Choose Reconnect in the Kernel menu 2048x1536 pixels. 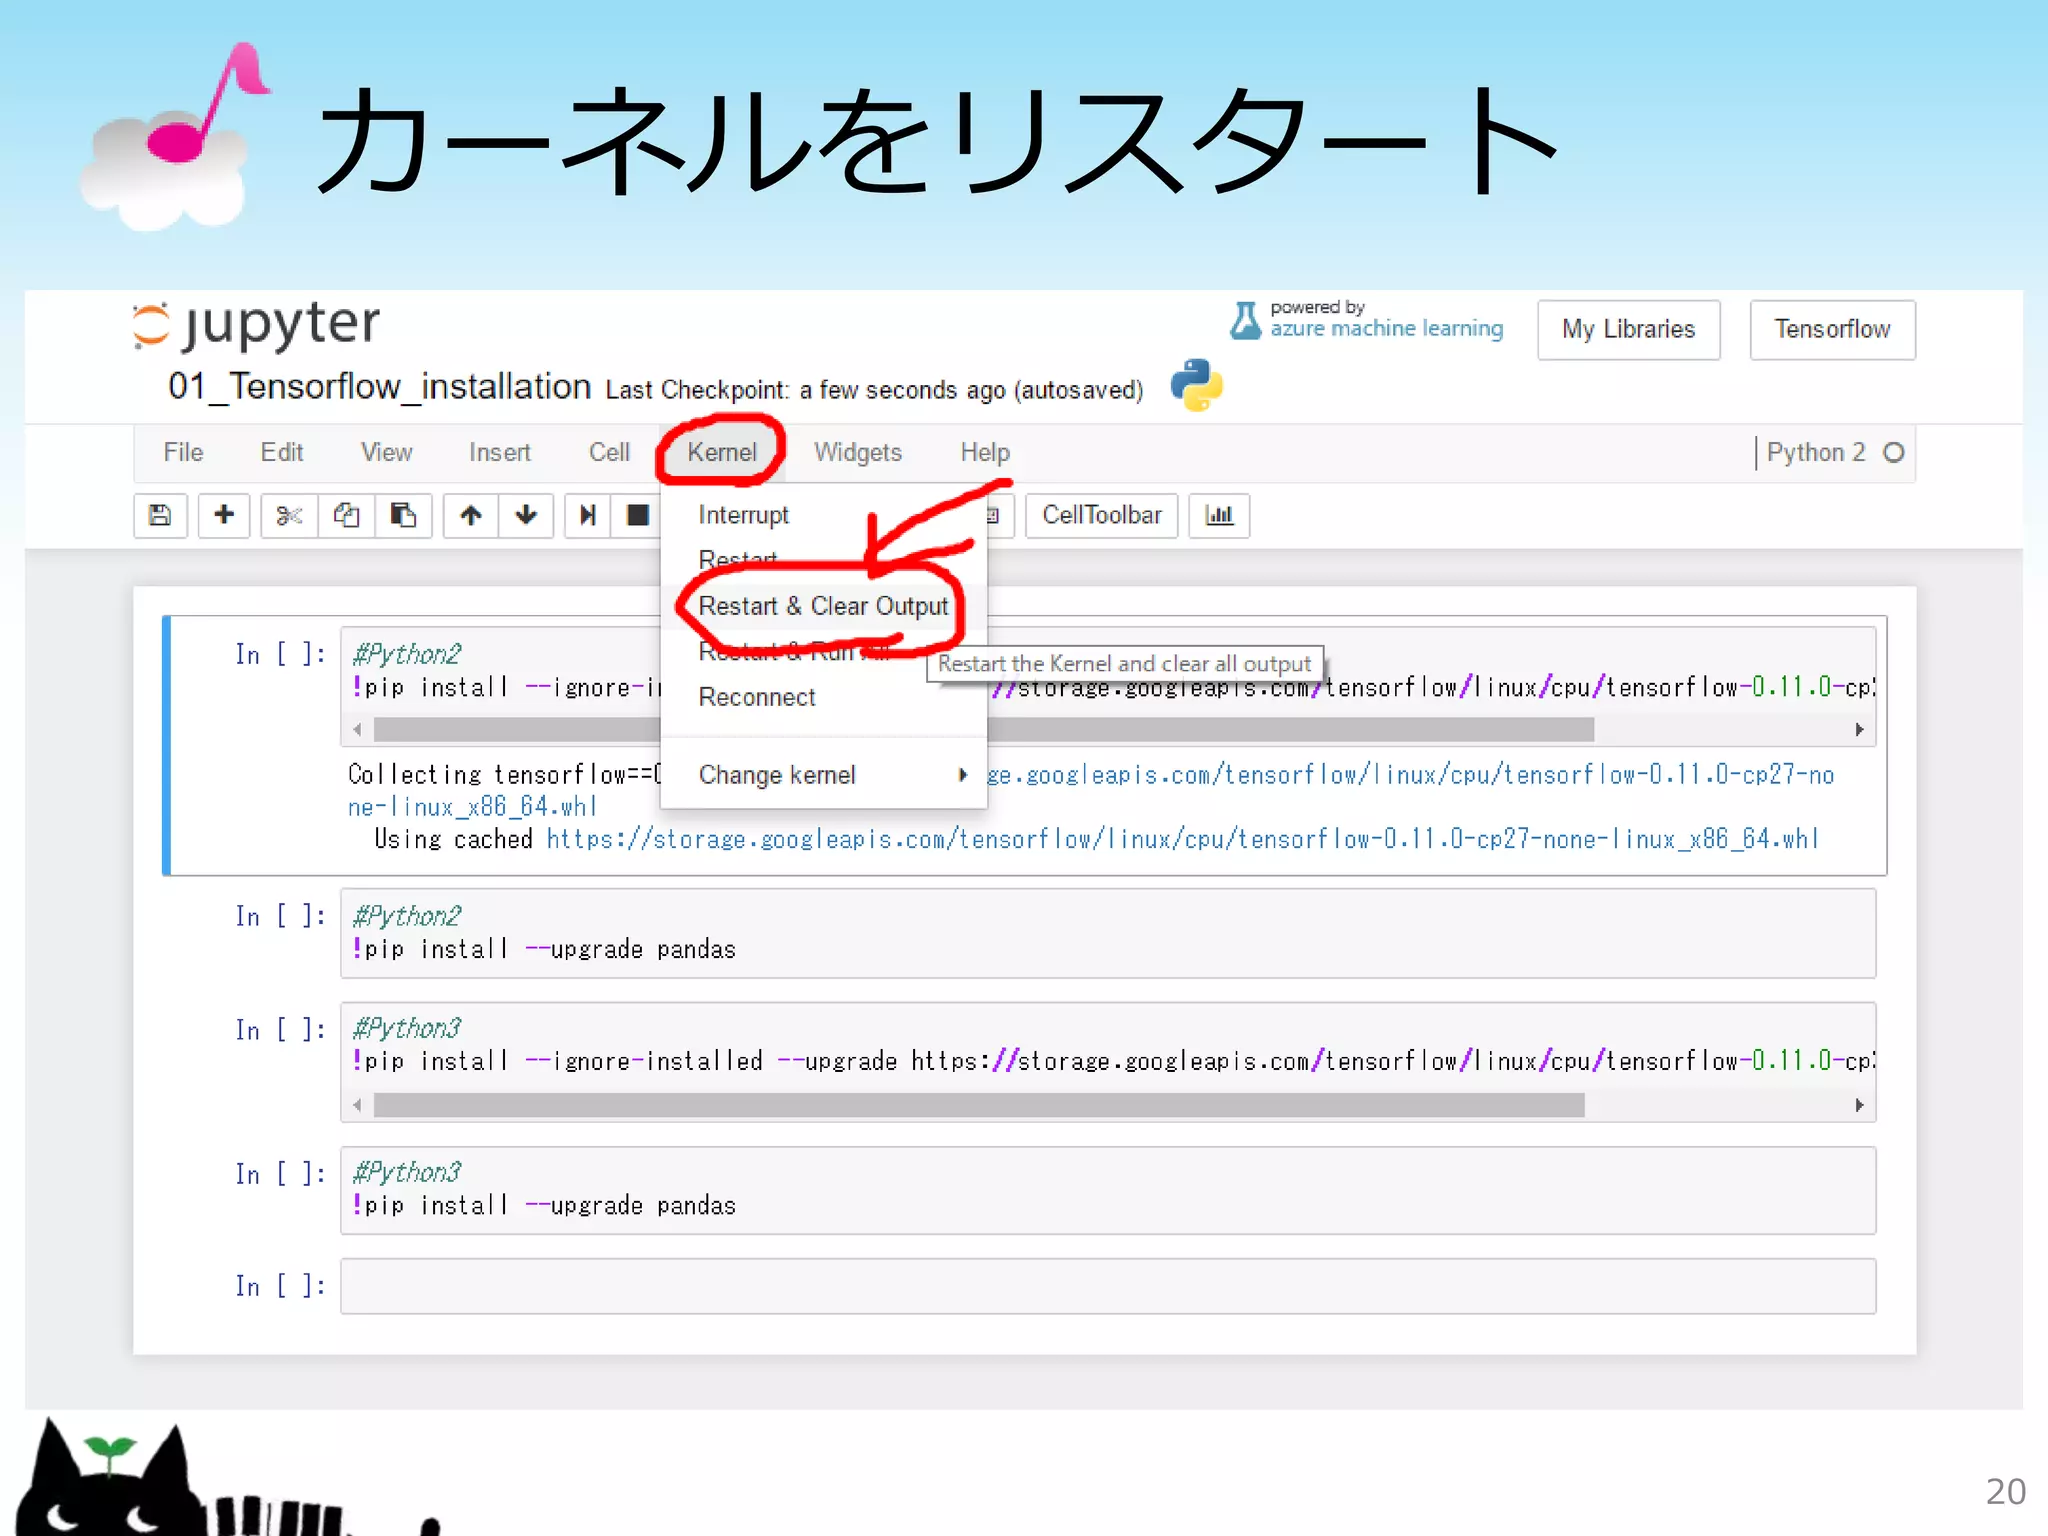(757, 697)
